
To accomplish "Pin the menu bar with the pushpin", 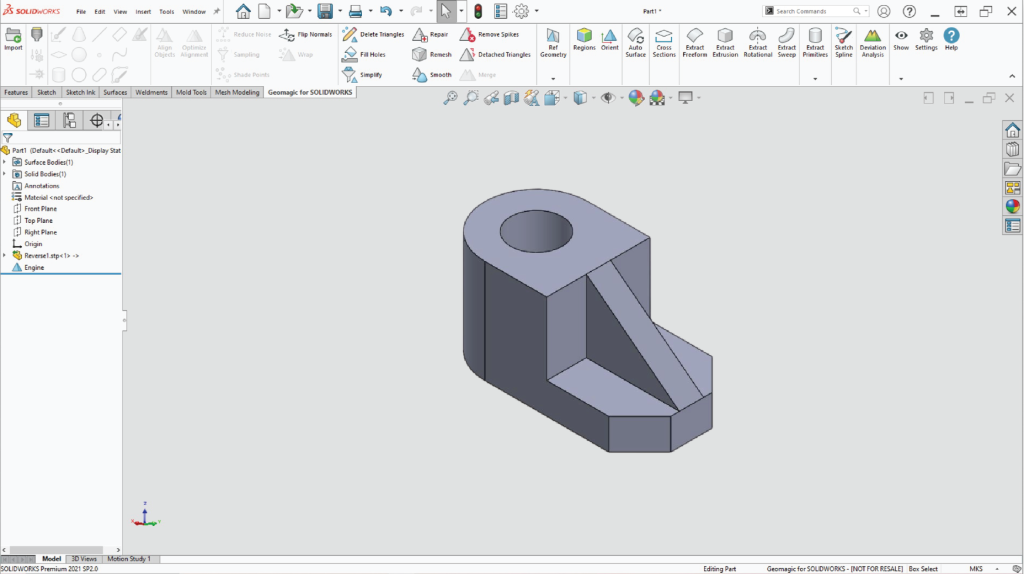I will 217,11.
